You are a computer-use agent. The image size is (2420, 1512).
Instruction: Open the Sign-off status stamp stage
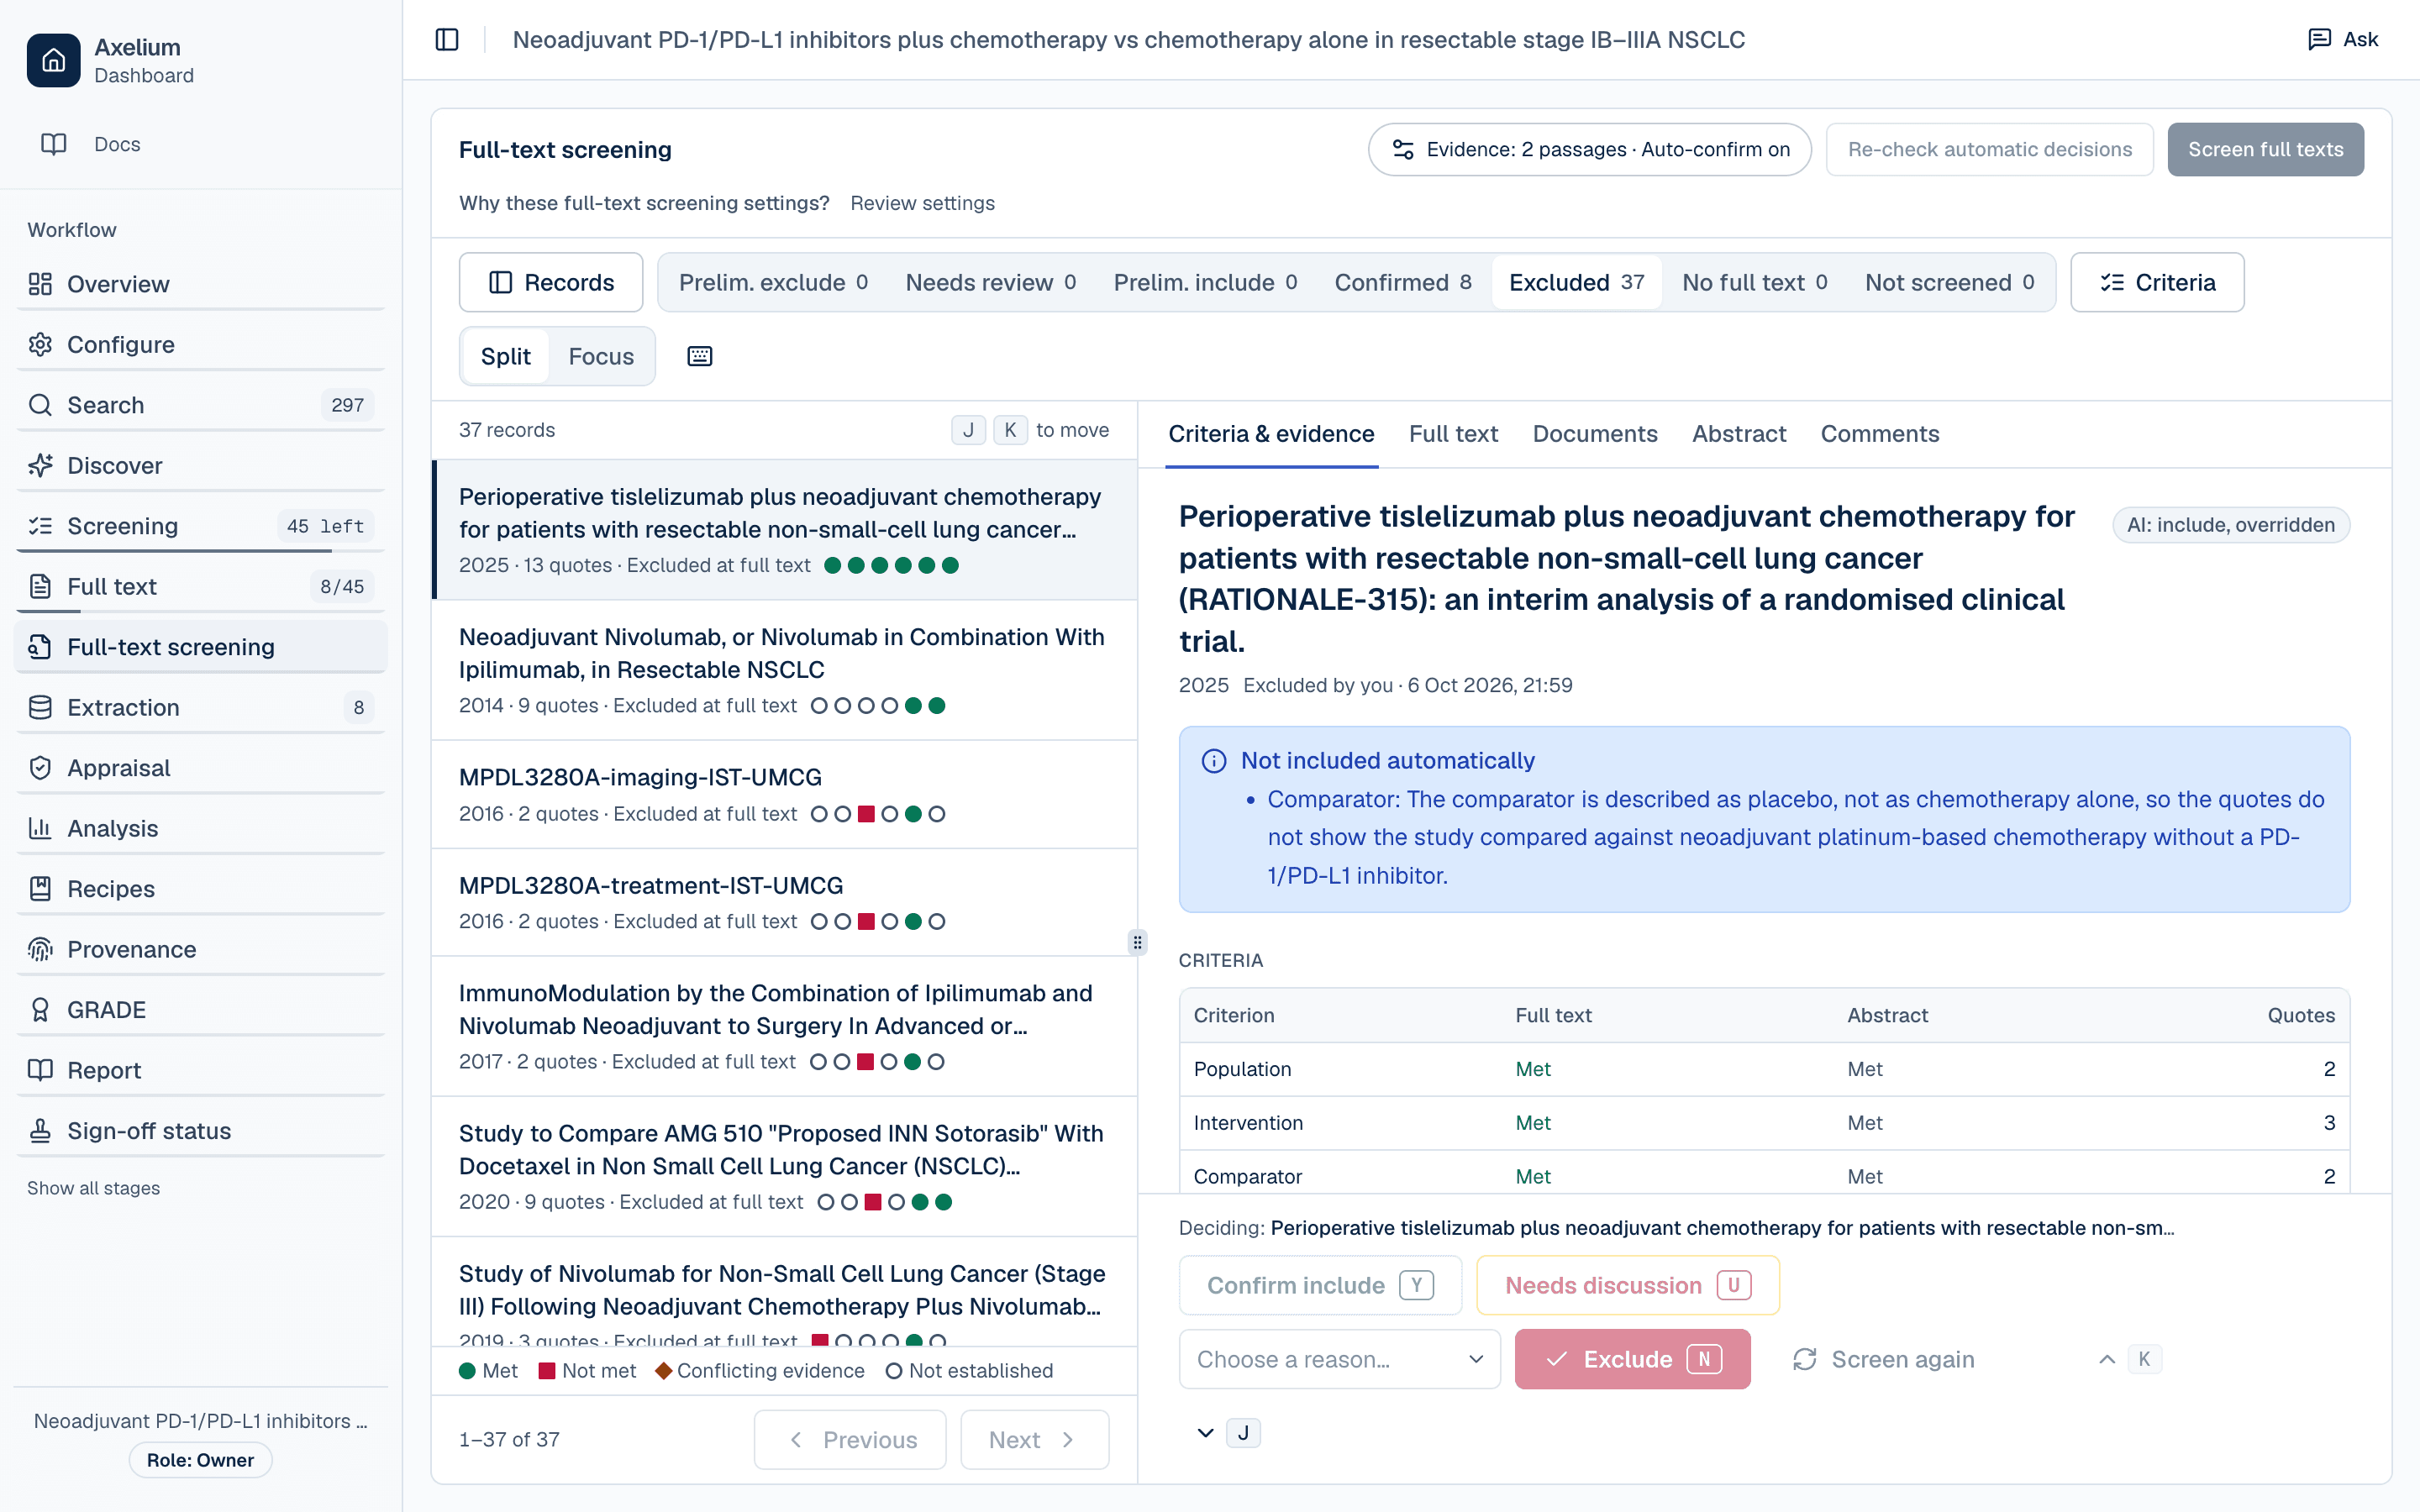click(201, 1131)
